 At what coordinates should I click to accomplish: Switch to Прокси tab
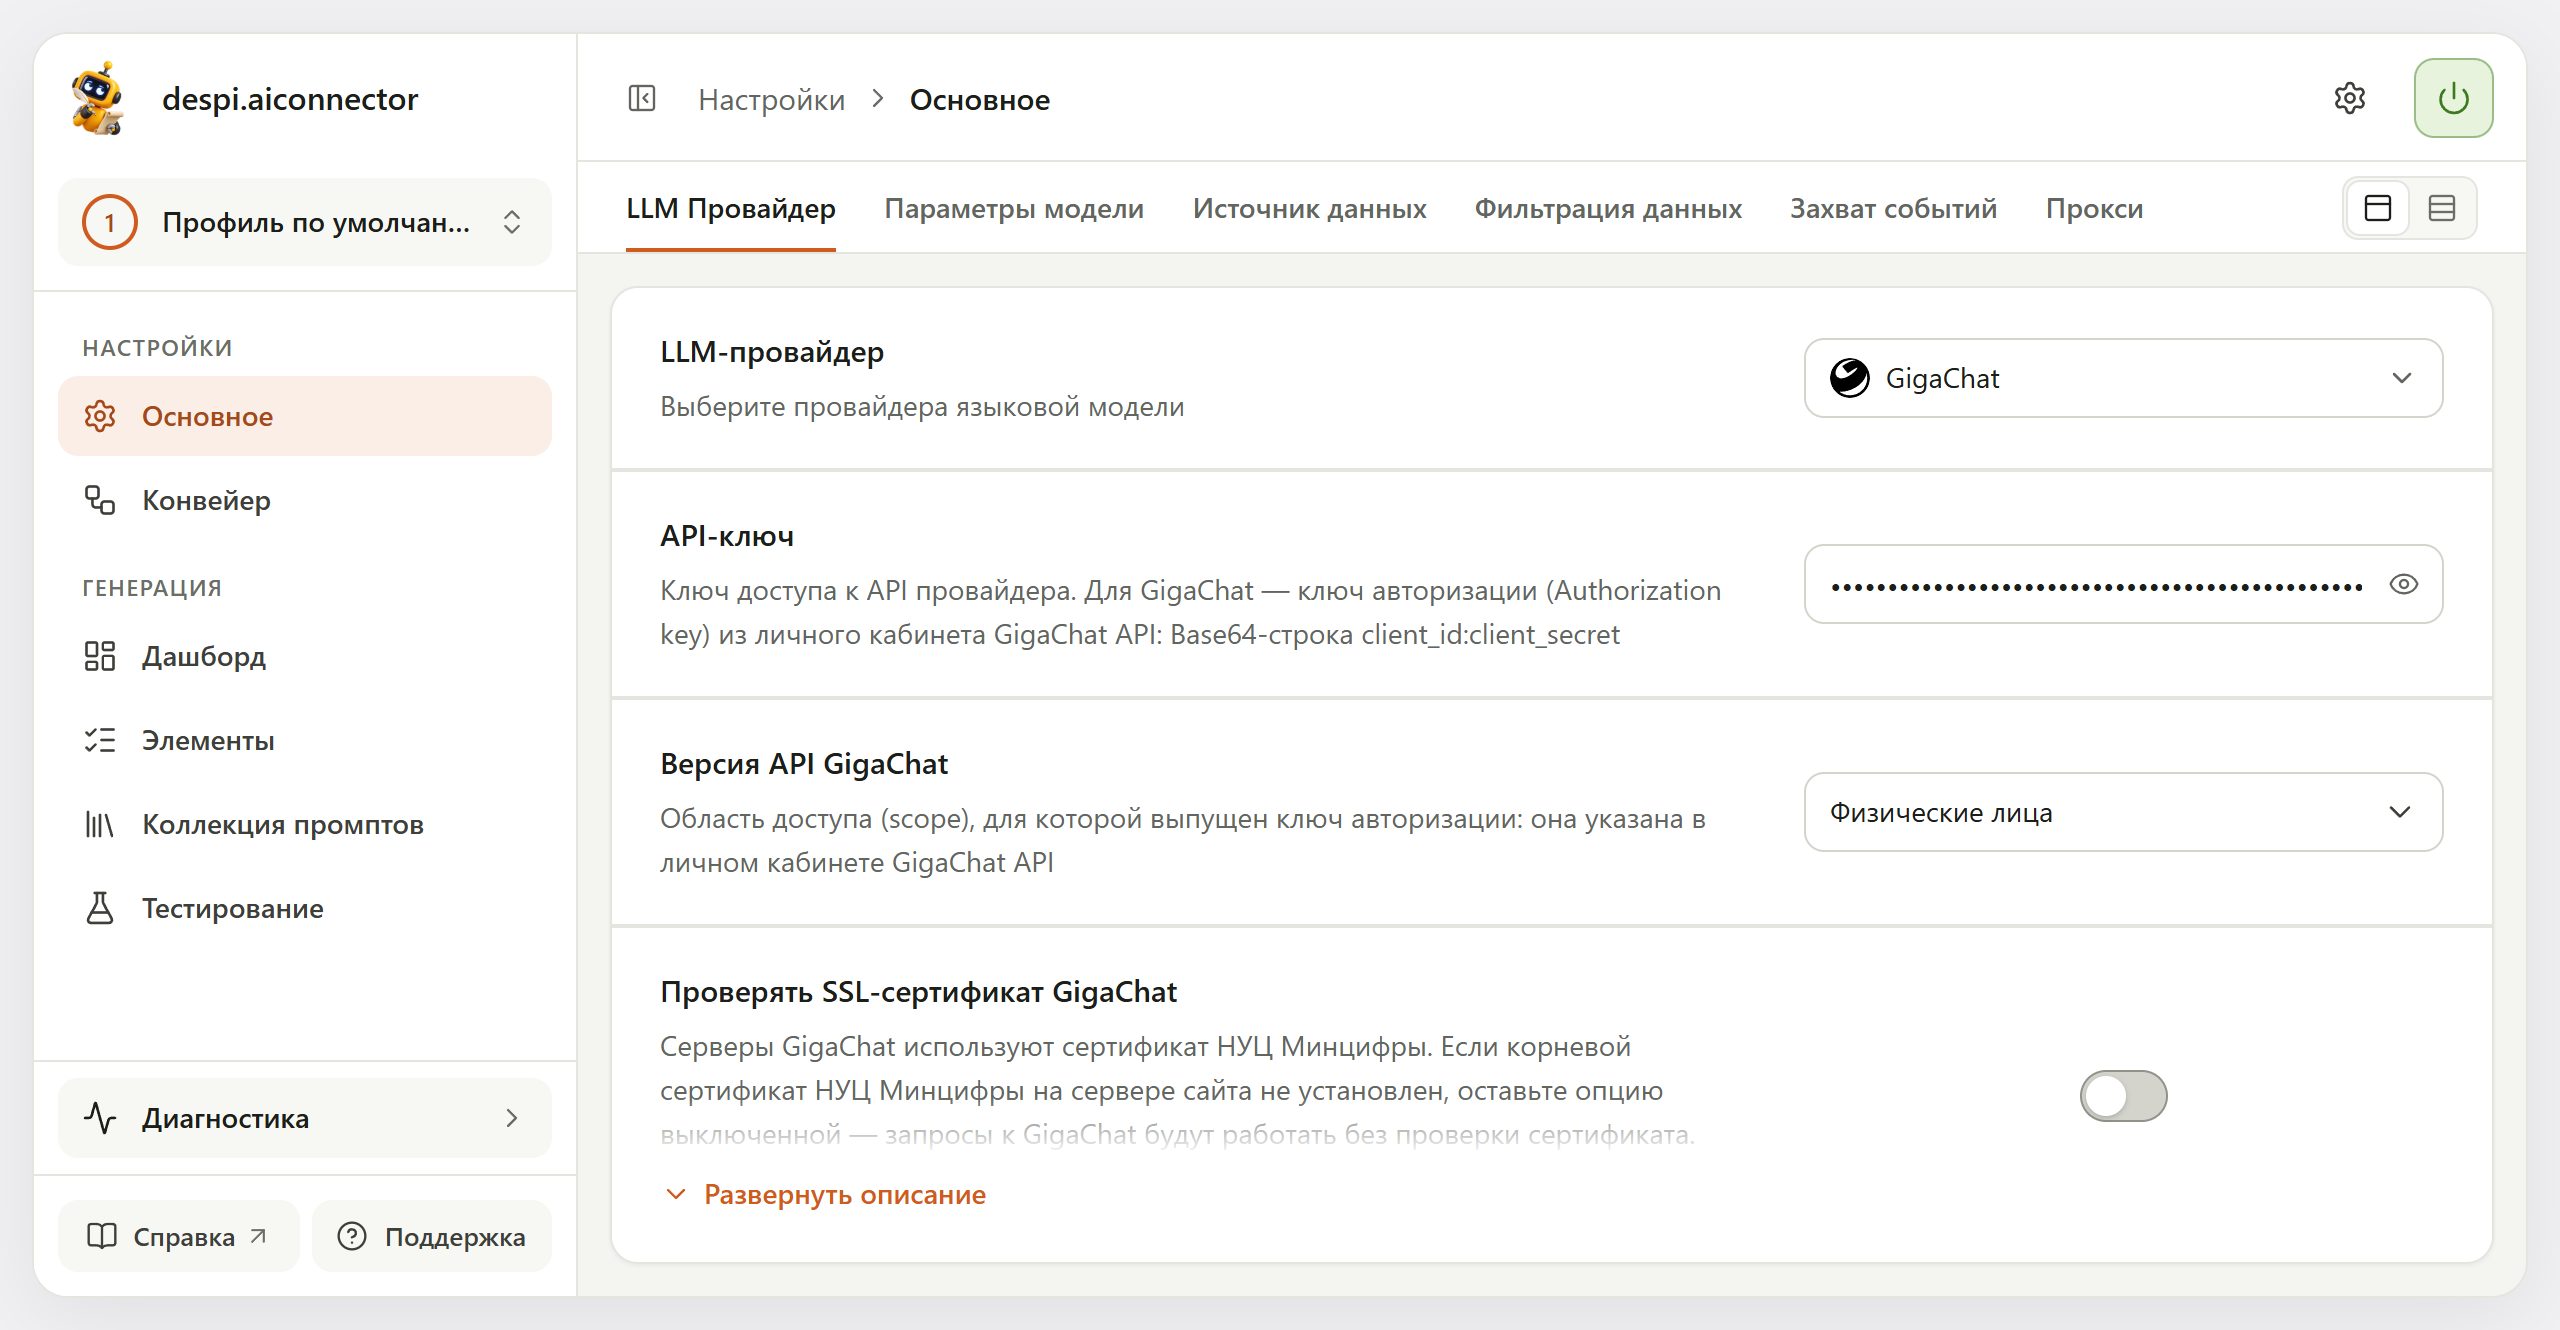[x=2094, y=209]
